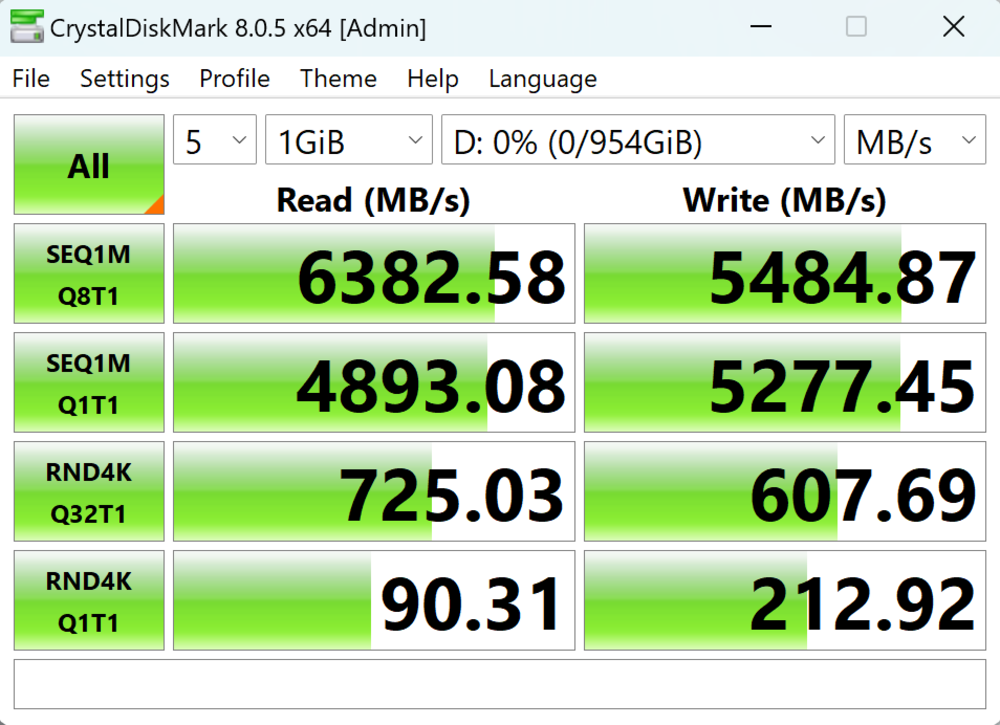Open the Help menu
This screenshot has height=725, width=1000.
[432, 78]
